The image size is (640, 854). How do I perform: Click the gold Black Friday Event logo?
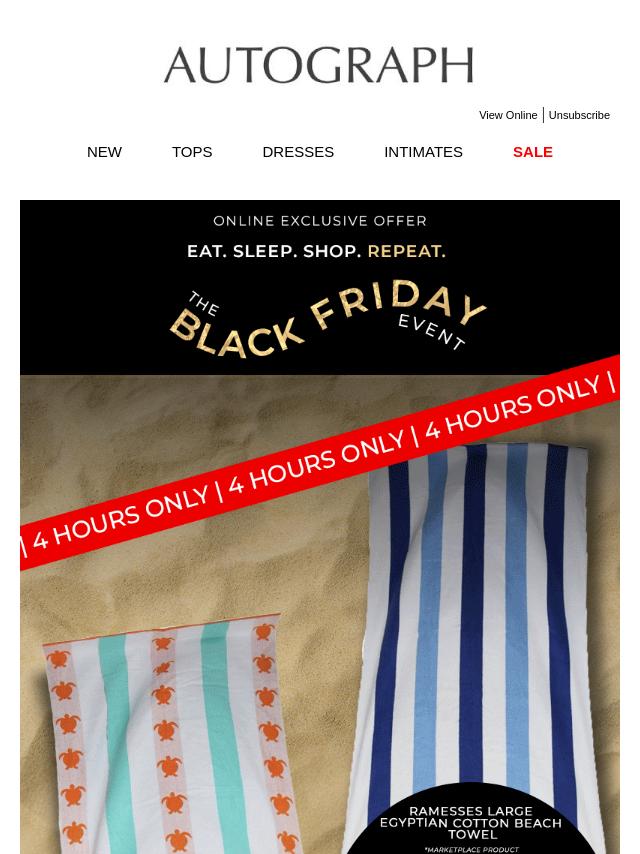327,319
